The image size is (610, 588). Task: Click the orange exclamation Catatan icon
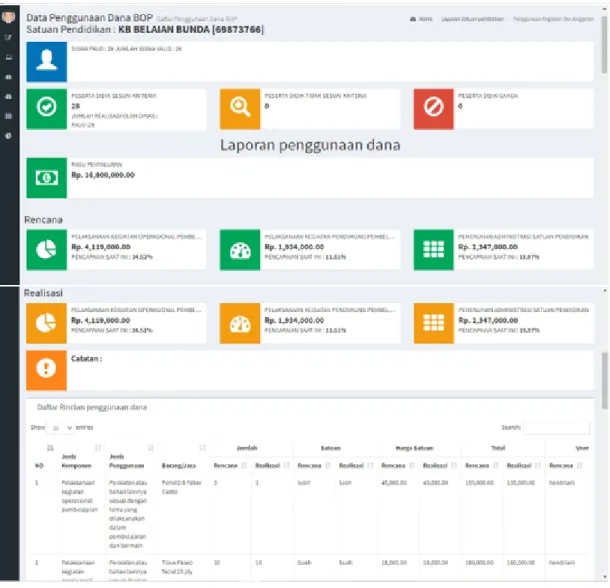tap(47, 370)
